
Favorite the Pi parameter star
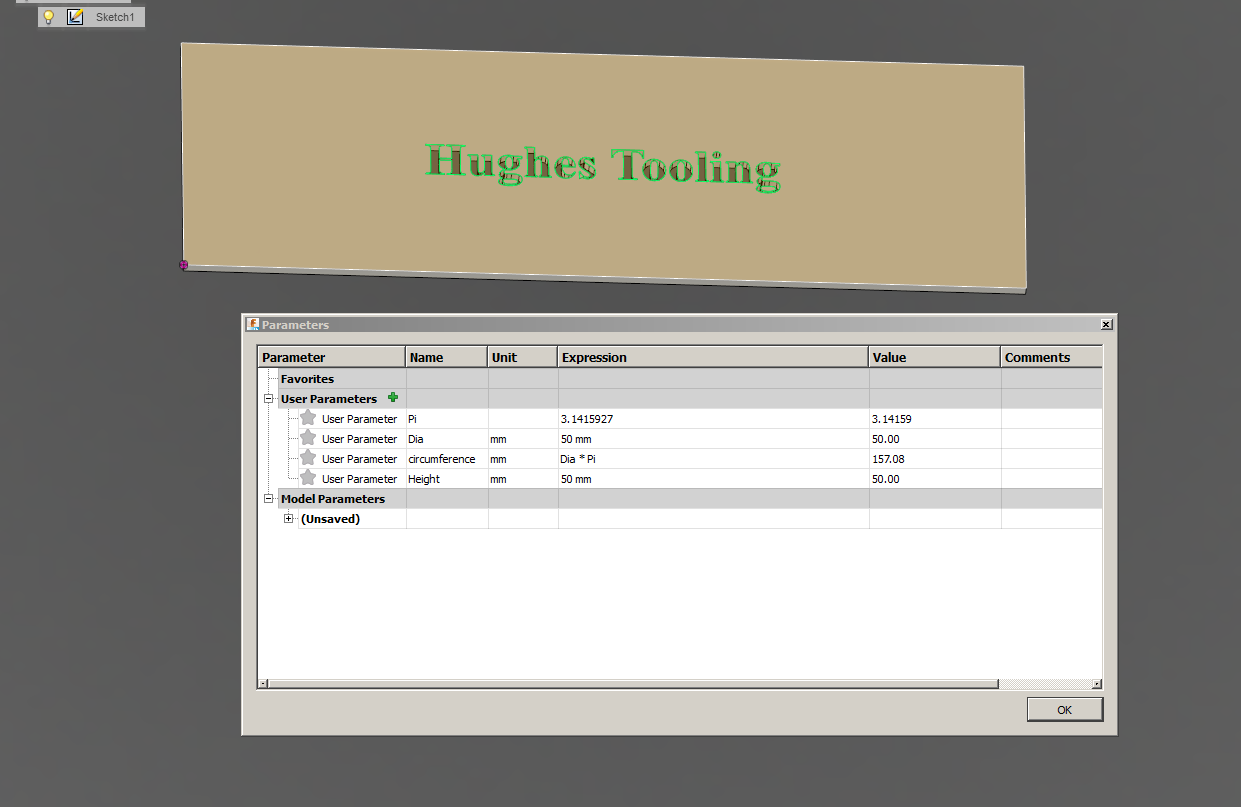click(308, 418)
